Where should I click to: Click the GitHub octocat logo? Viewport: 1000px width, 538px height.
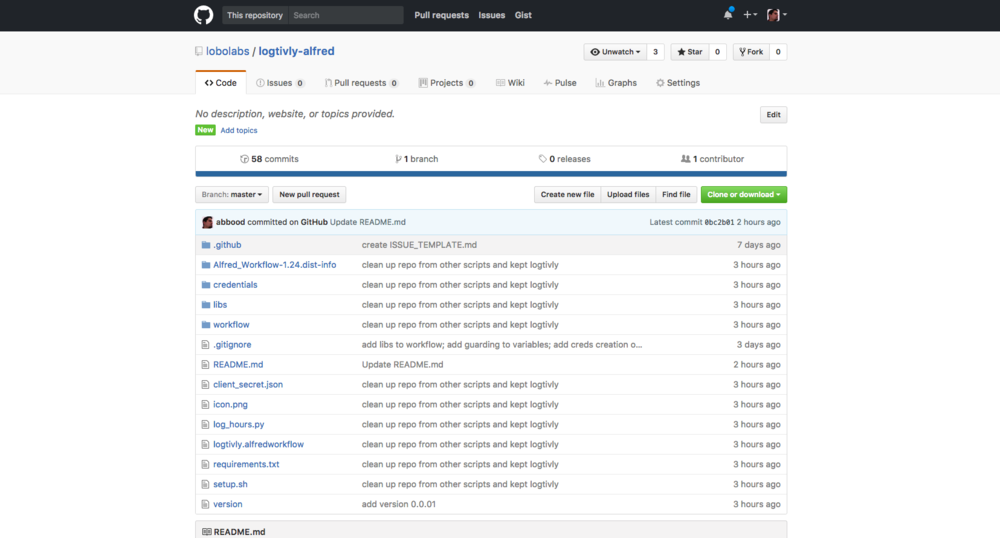[203, 15]
